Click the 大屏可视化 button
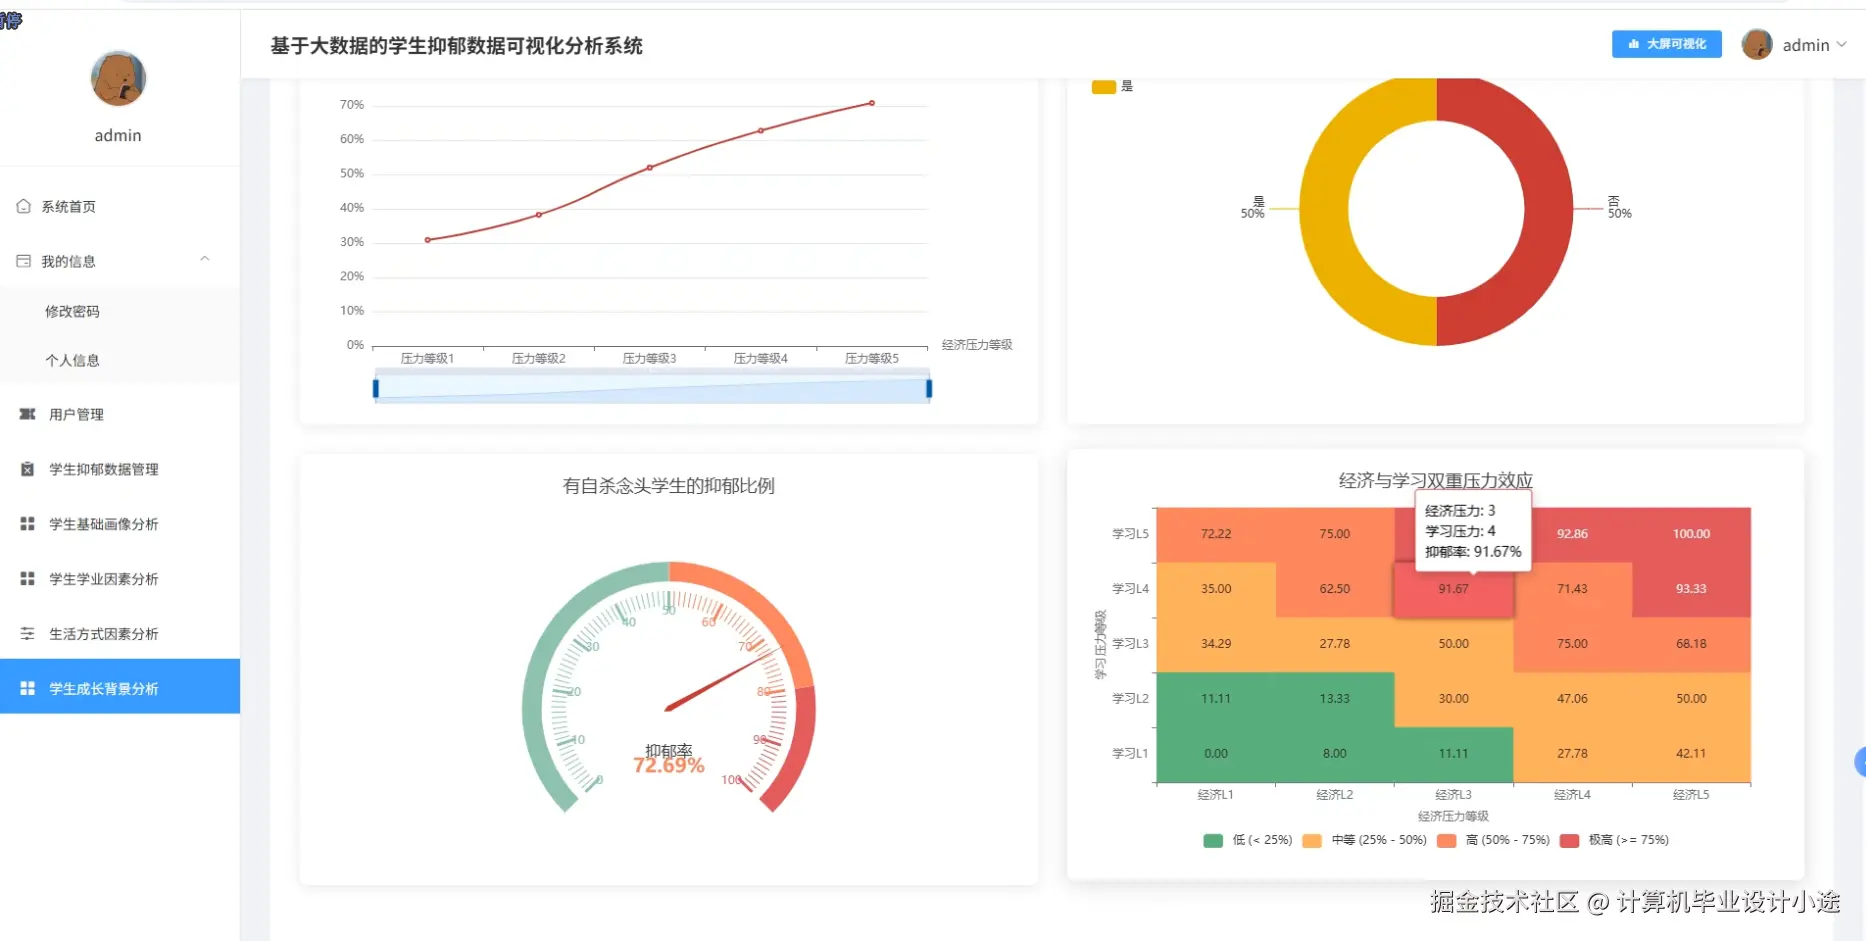This screenshot has width=1866, height=941. [x=1667, y=44]
